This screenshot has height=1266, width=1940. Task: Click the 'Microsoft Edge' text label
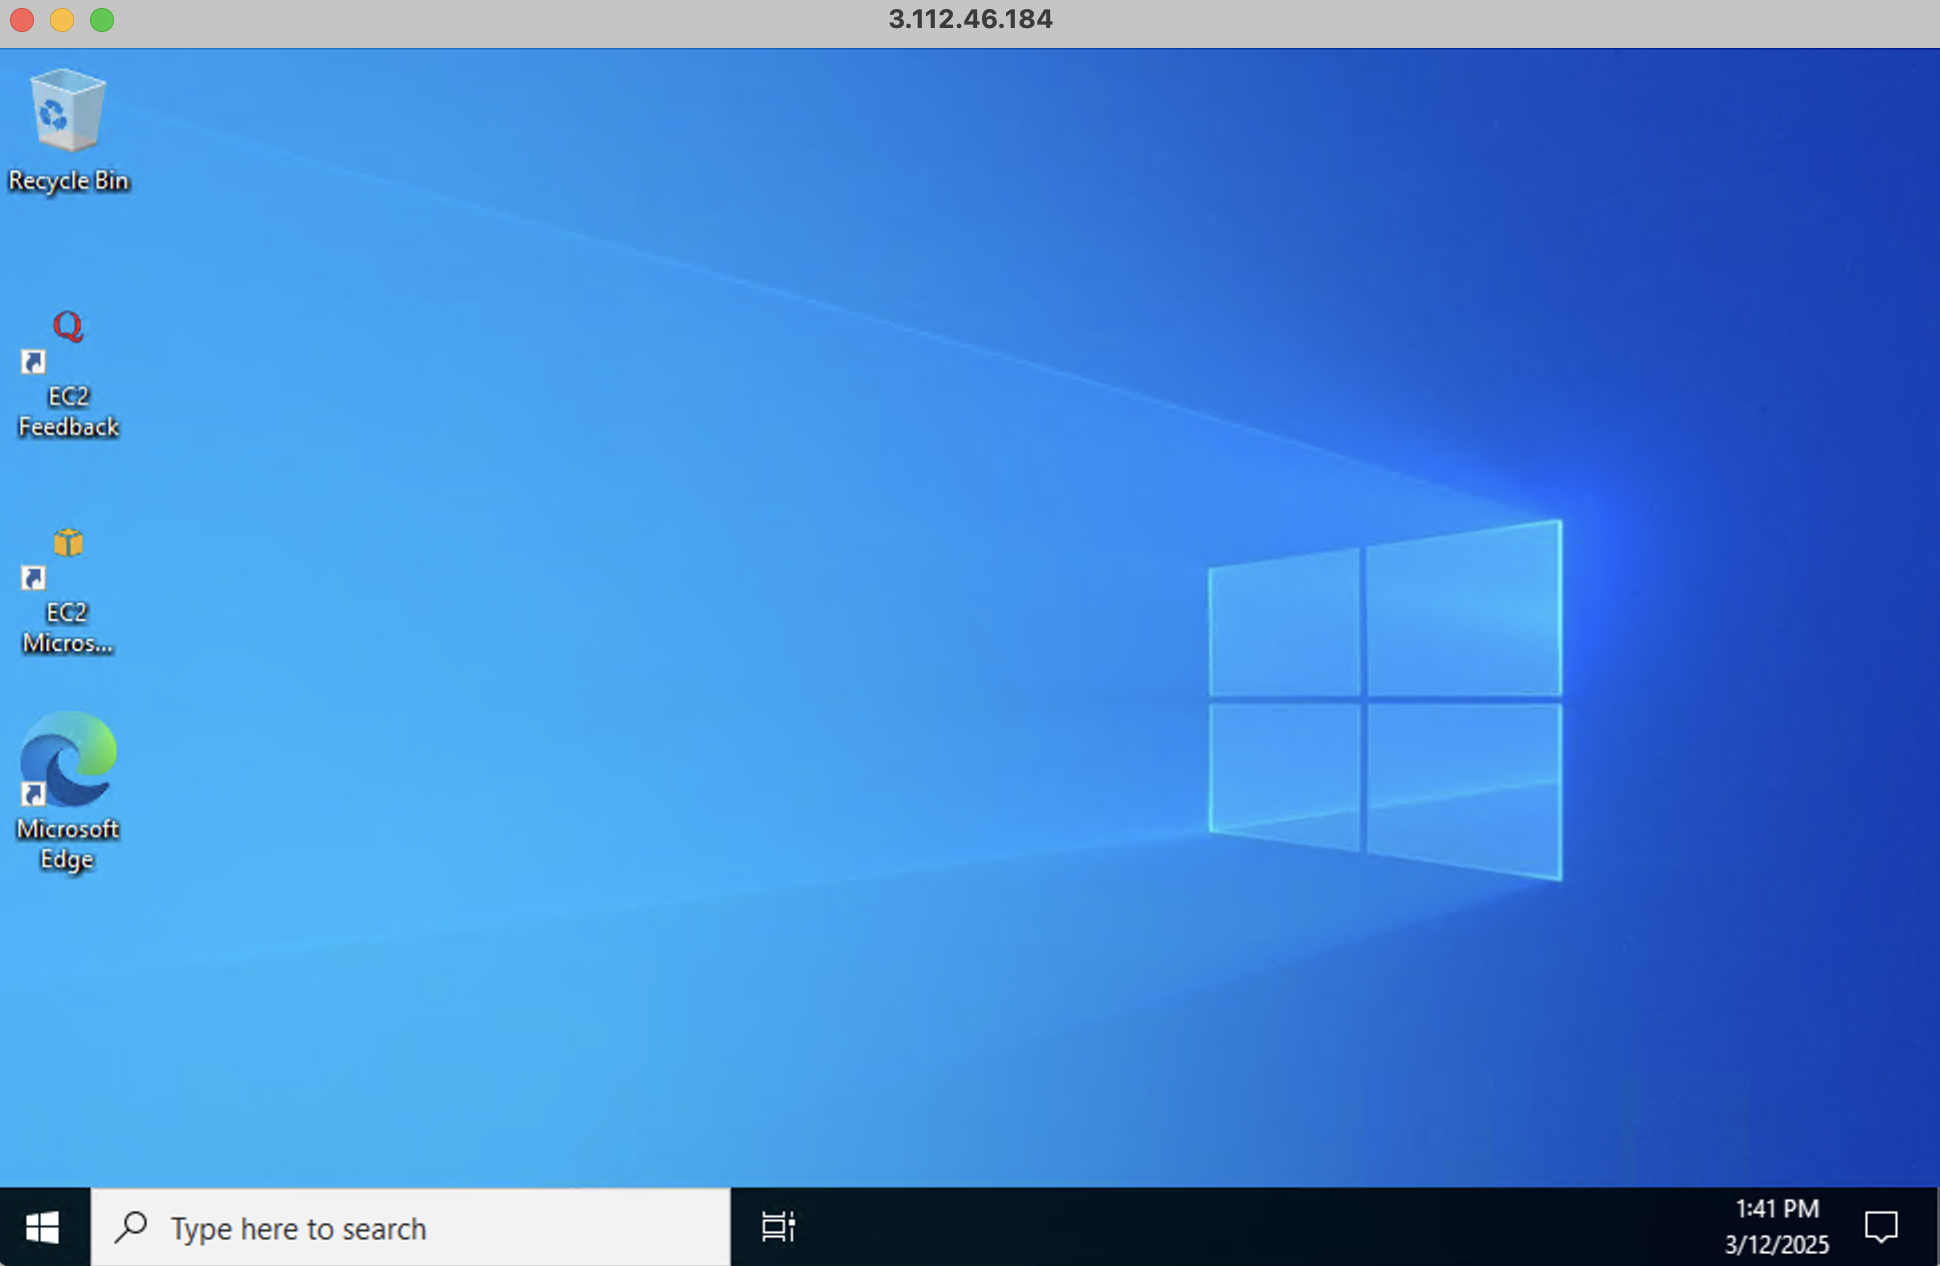tap(68, 844)
